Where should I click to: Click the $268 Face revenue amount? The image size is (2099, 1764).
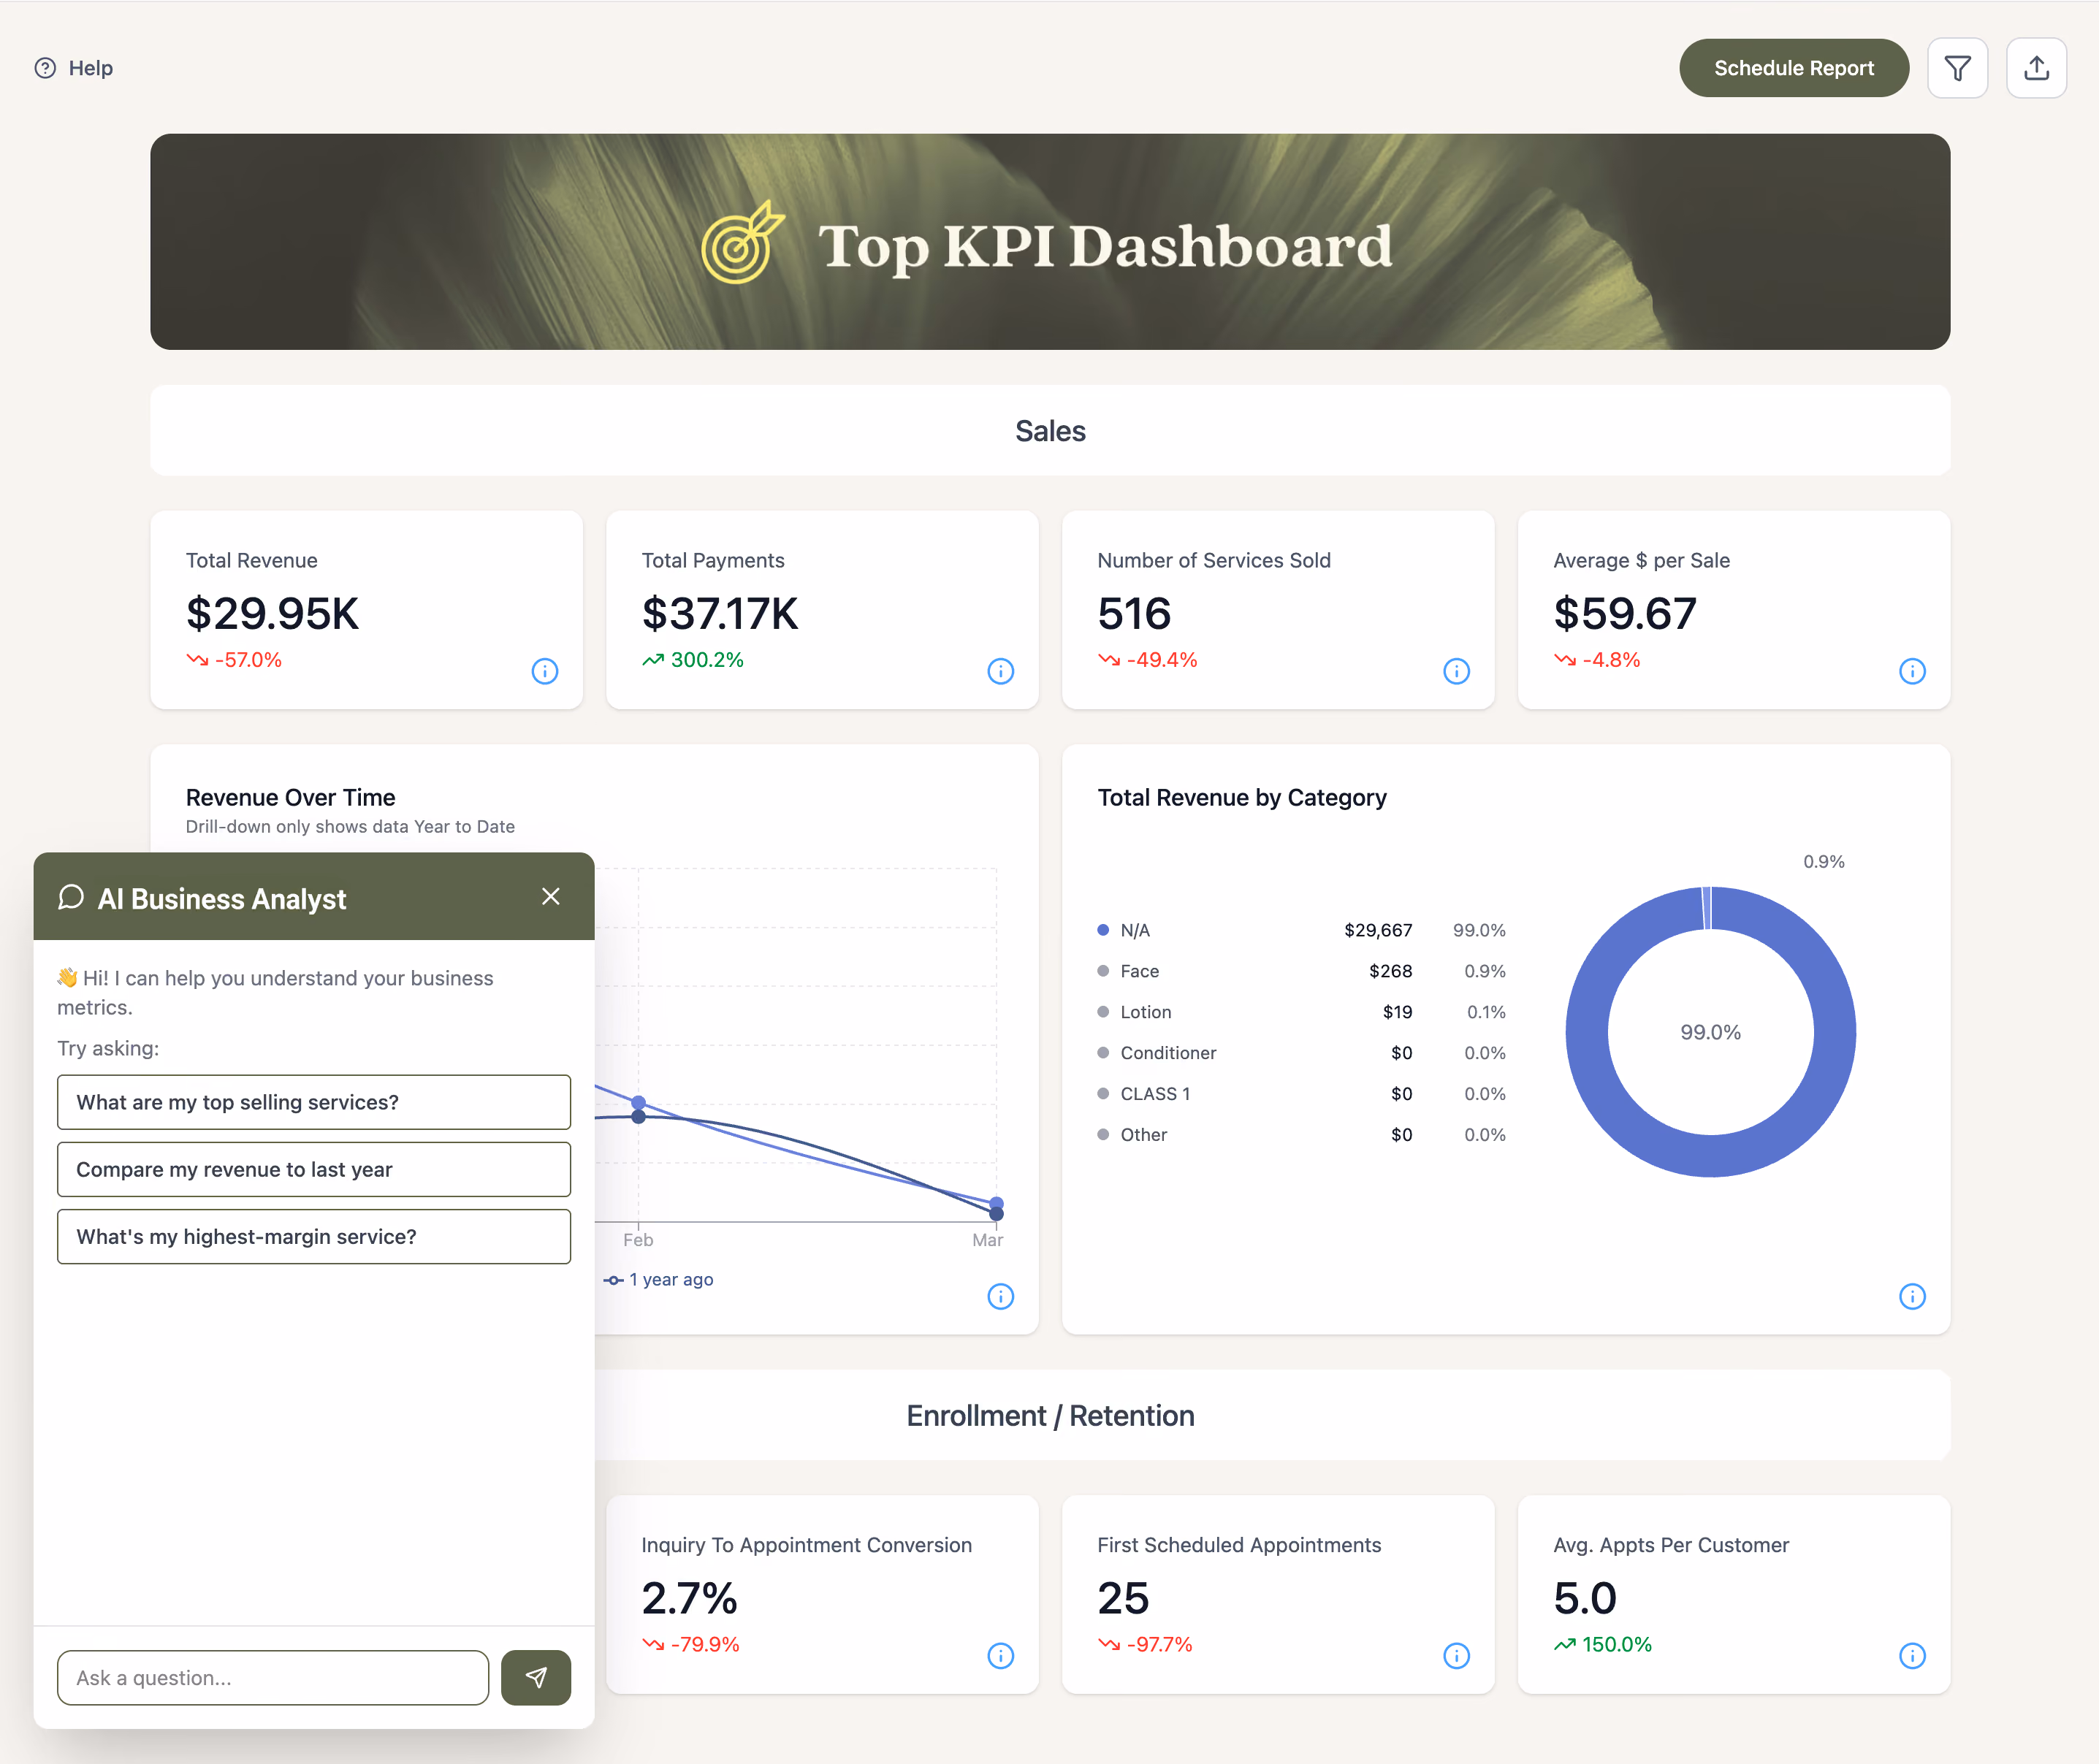point(1391,971)
